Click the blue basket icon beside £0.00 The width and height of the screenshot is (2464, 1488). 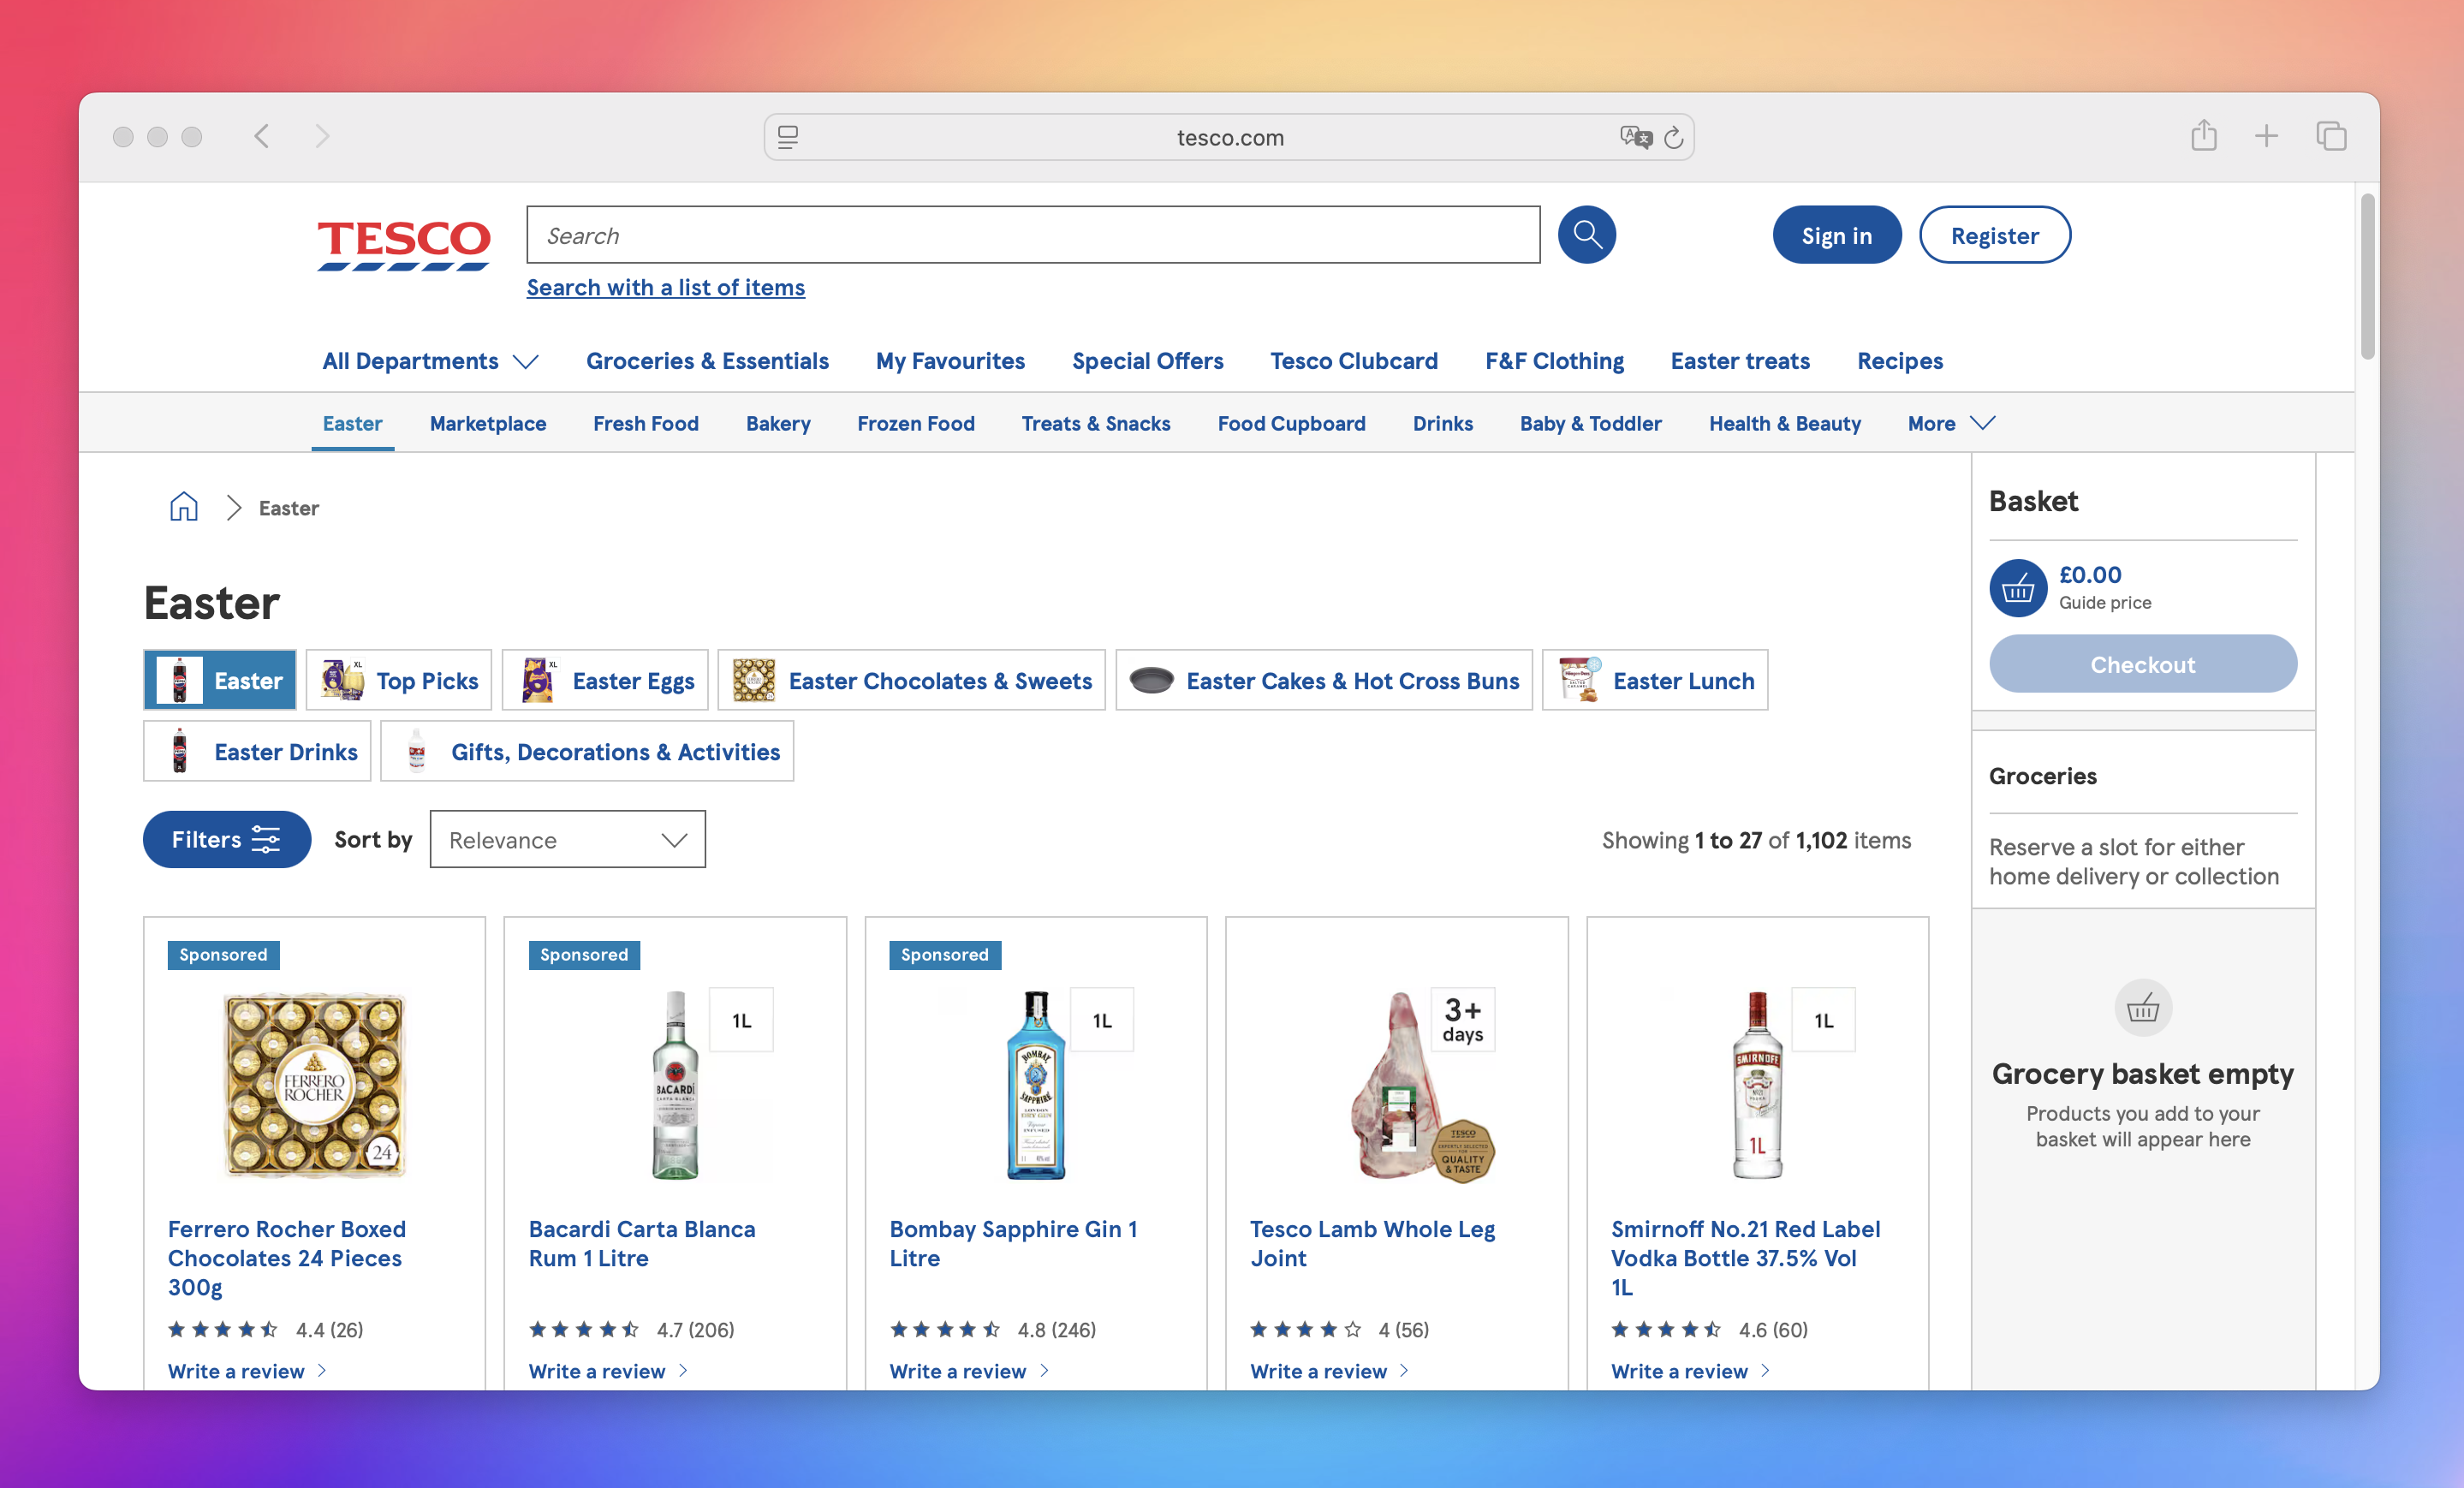coord(2017,588)
